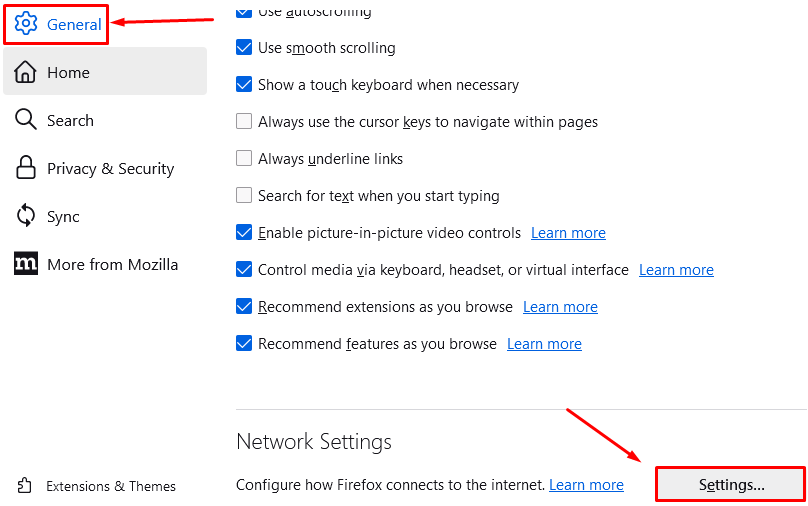Image resolution: width=808 pixels, height=506 pixels.
Task: Enable Search for text when typing
Action: tap(244, 195)
